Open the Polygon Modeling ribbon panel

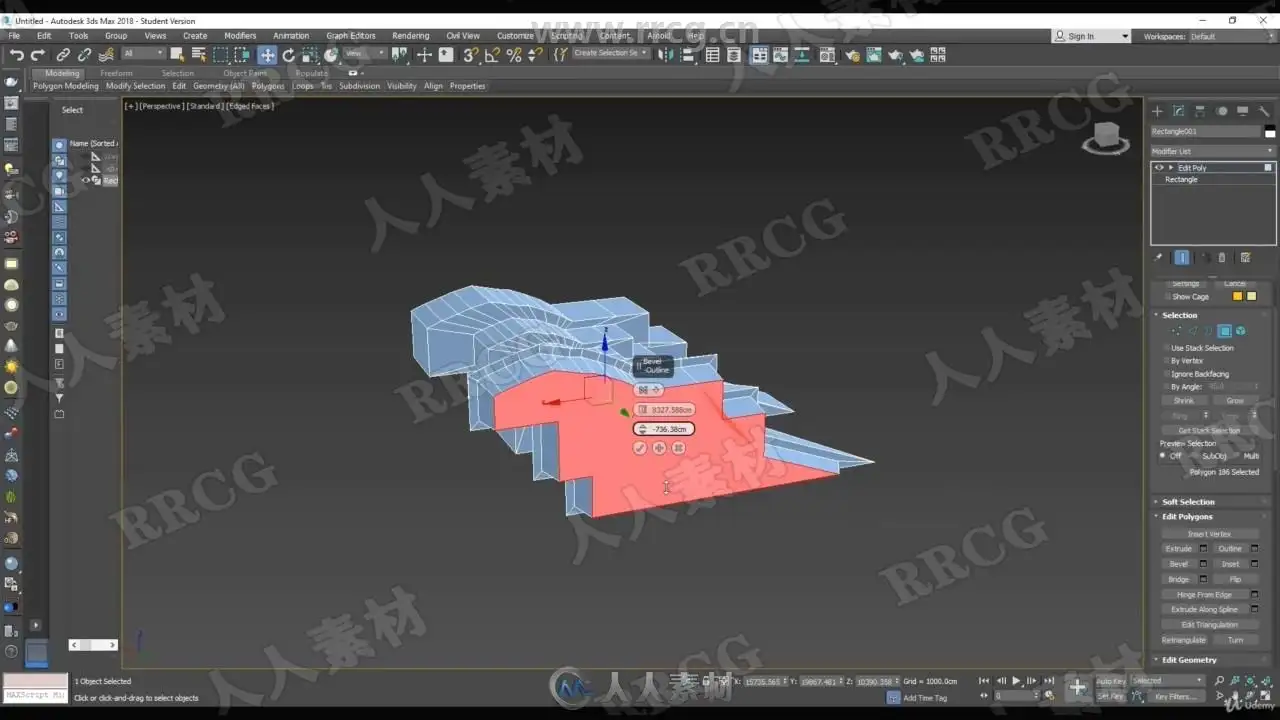pyautogui.click(x=66, y=86)
